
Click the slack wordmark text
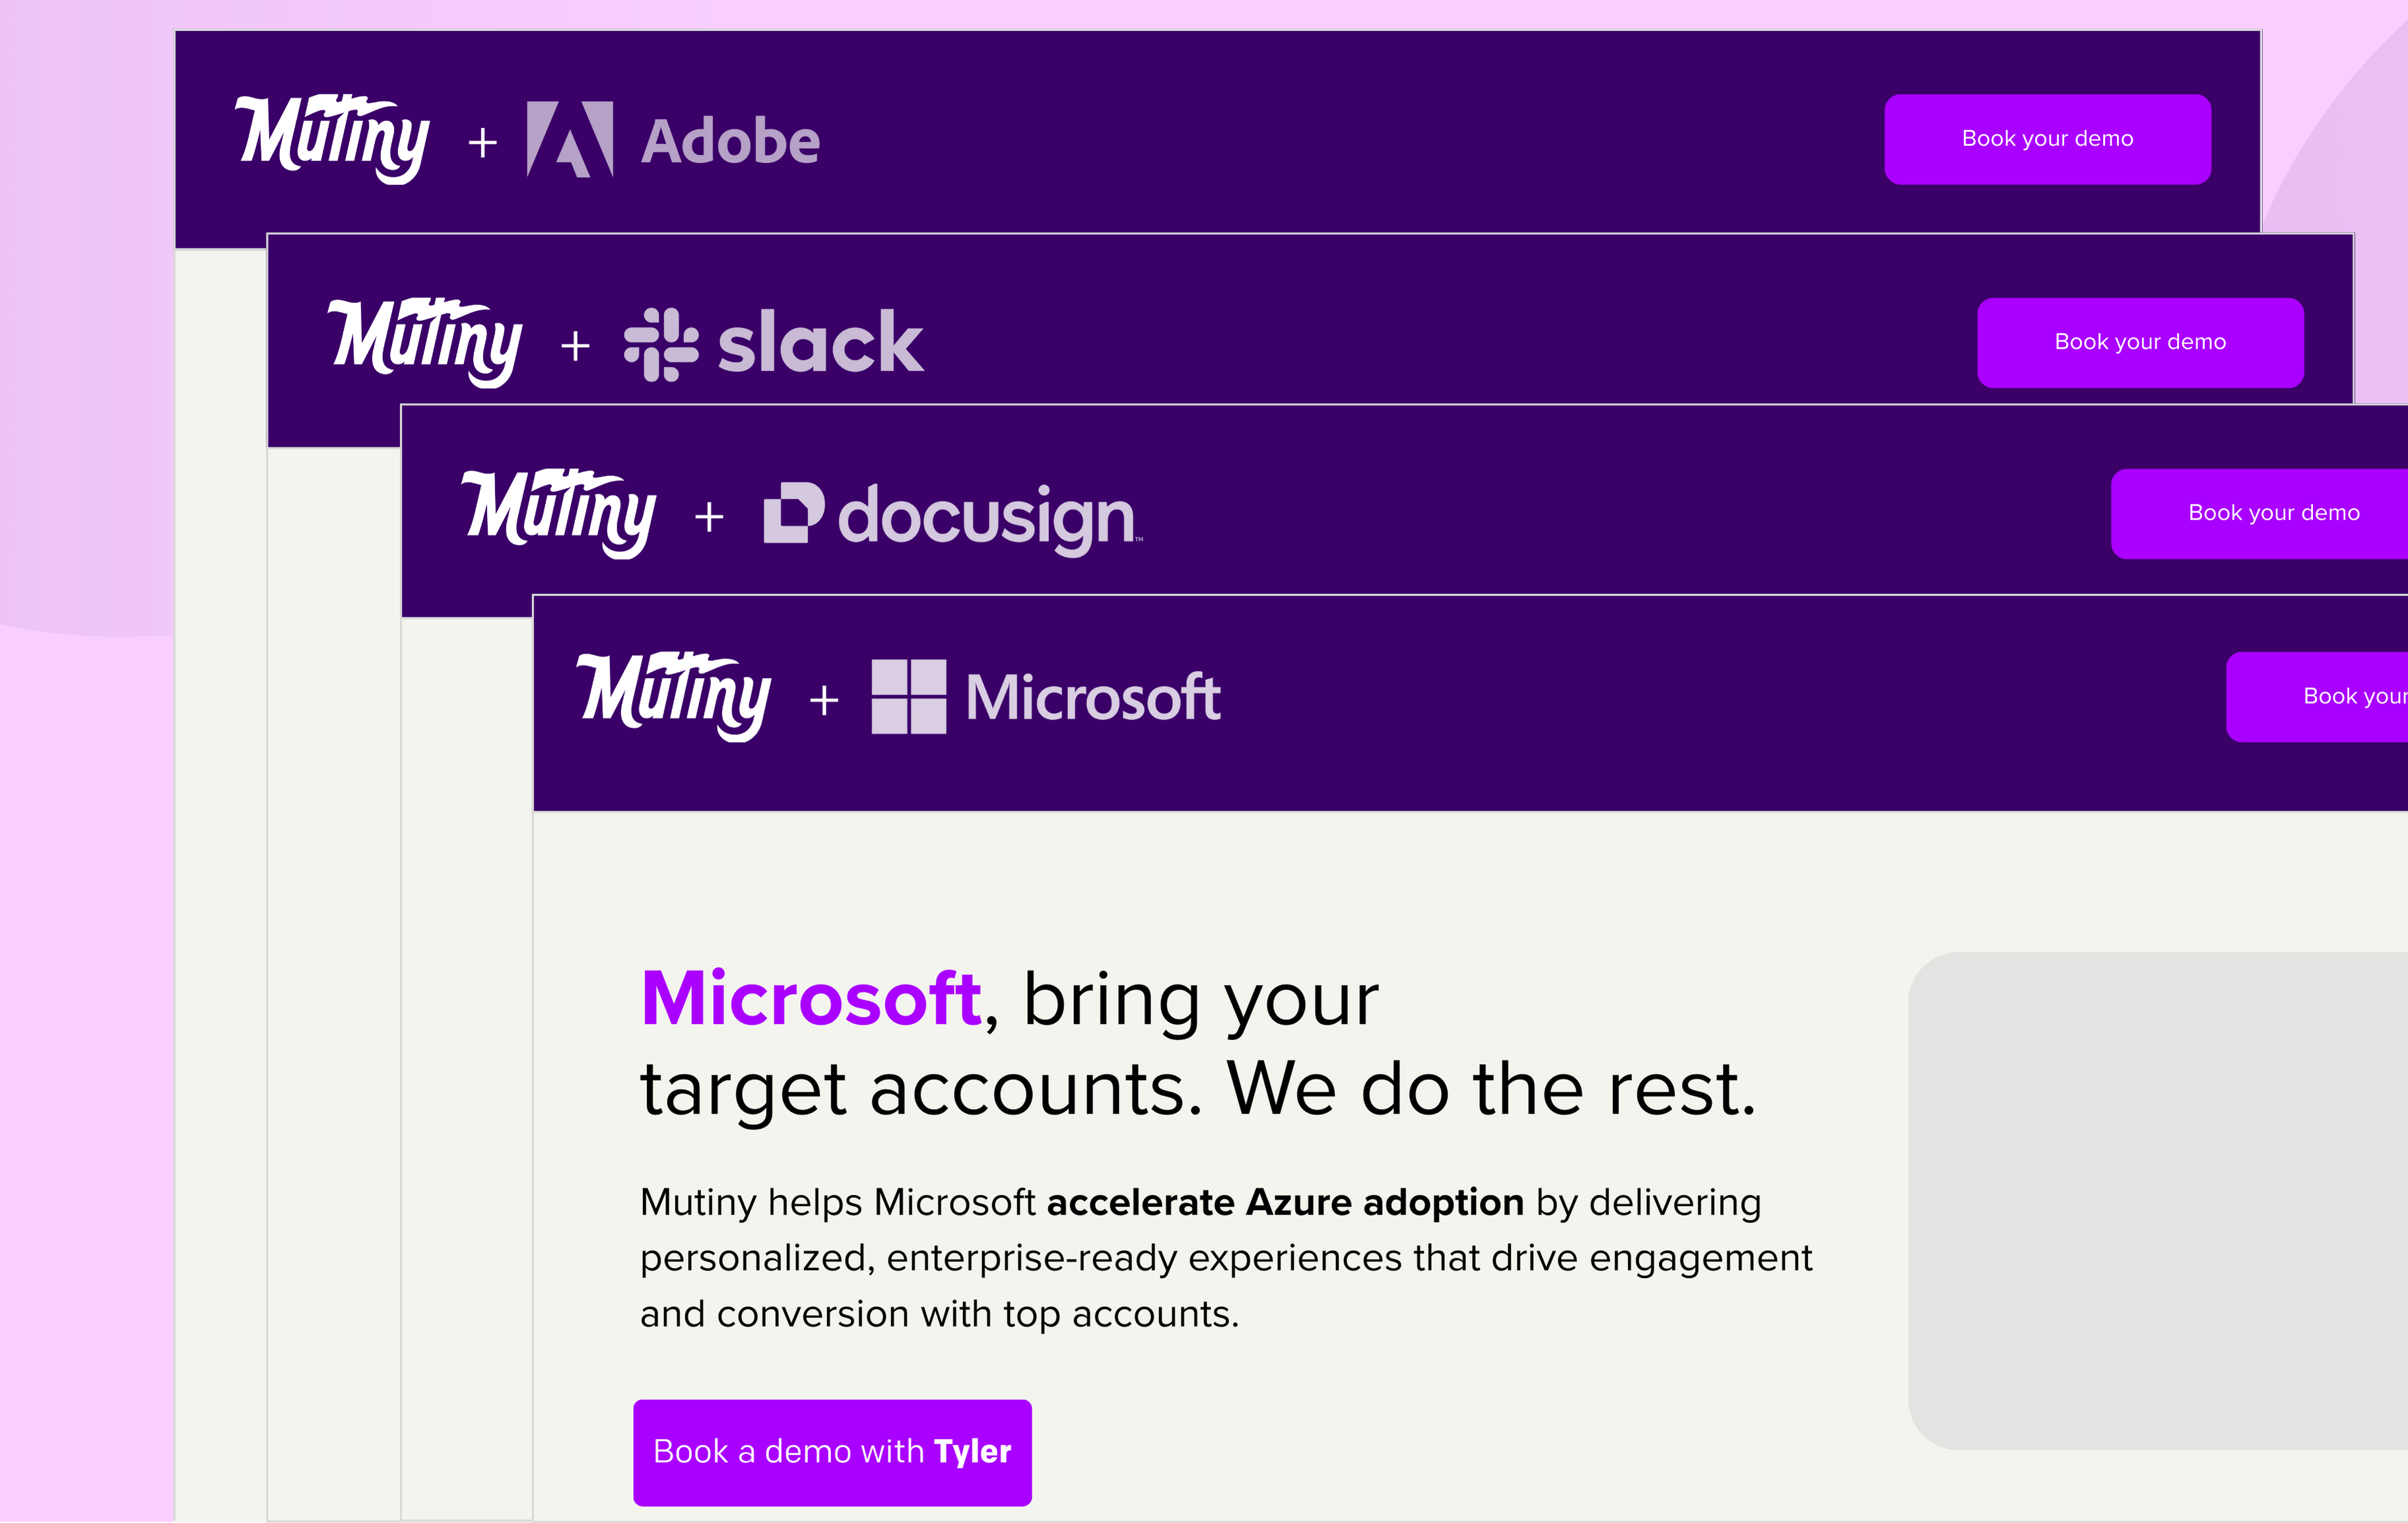820,343
